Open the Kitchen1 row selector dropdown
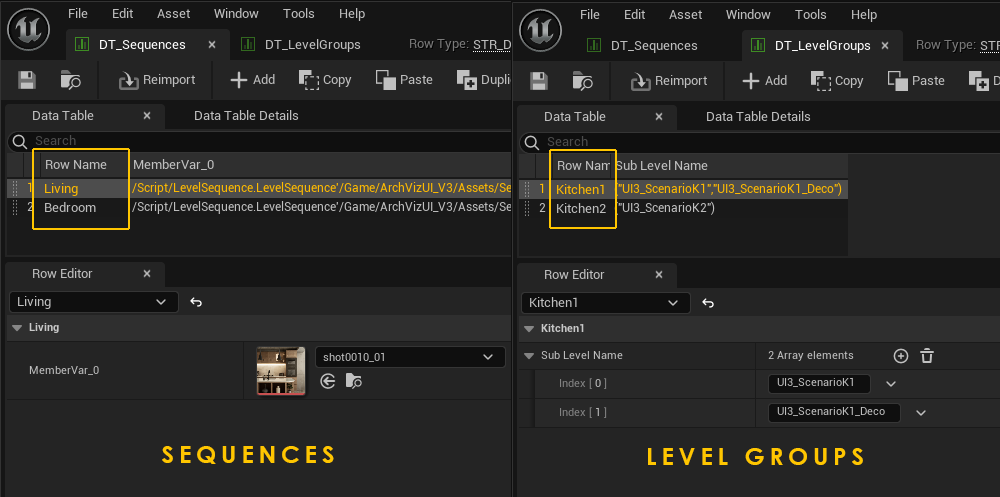Viewport: 1000px width, 497px height. pos(606,302)
